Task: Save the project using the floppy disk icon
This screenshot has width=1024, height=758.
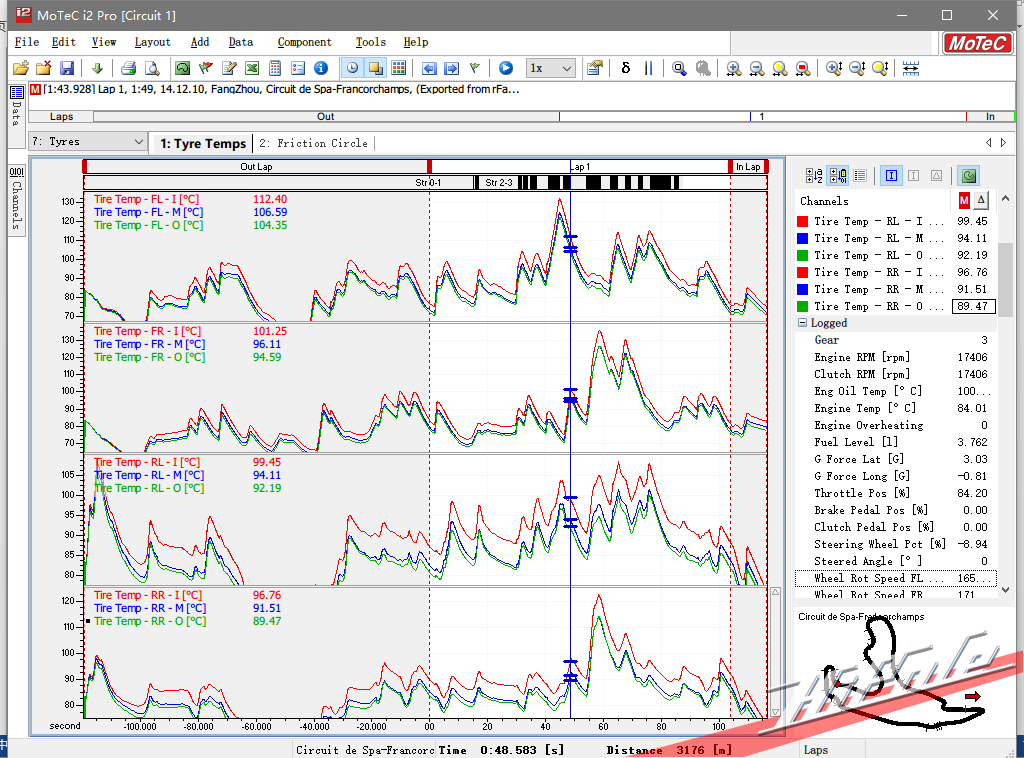Action: click(67, 68)
